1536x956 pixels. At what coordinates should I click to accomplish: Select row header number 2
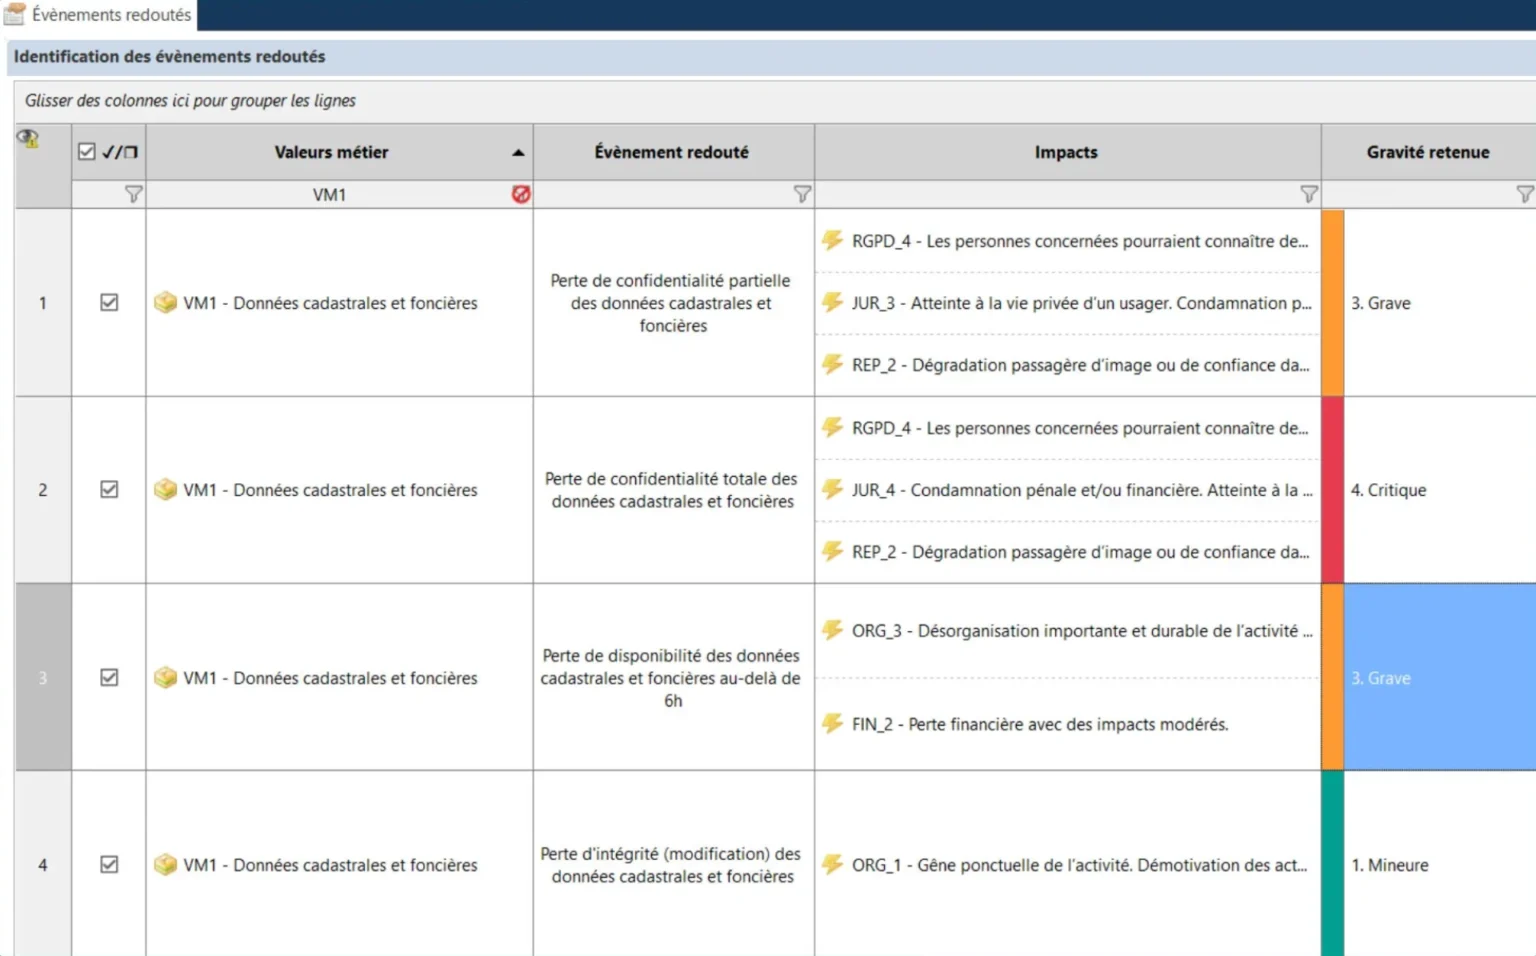pyautogui.click(x=43, y=490)
